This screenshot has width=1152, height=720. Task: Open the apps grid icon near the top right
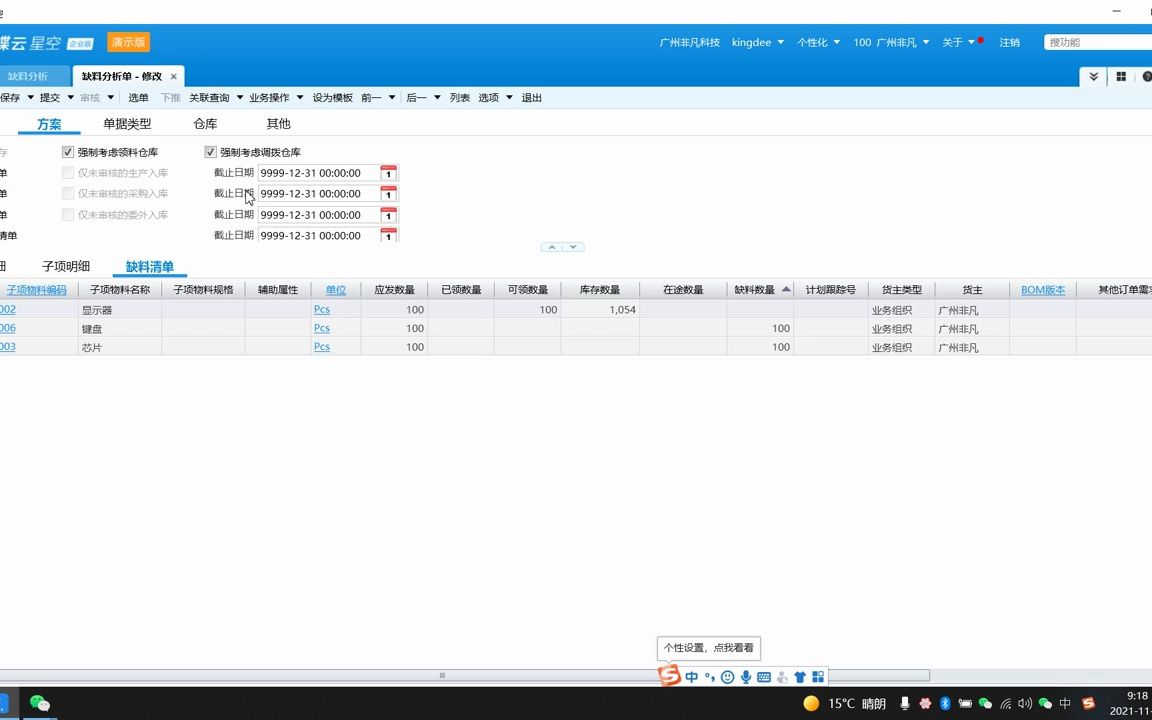coord(1121,76)
